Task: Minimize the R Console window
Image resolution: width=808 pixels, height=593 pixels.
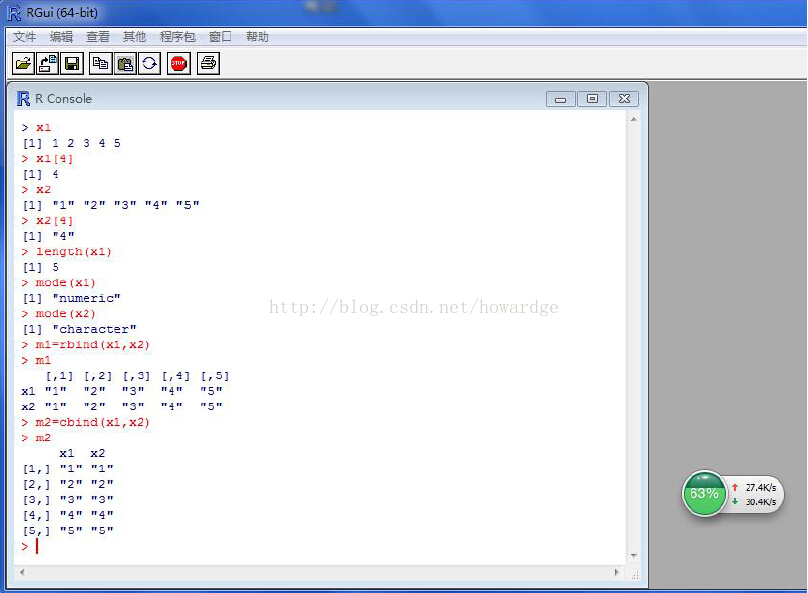Action: coord(561,99)
